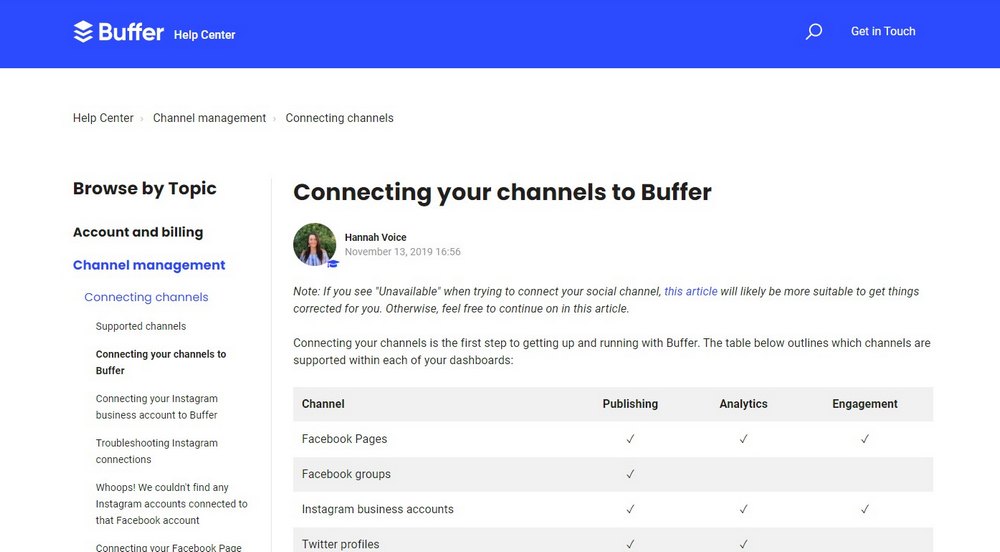Click Facebook groups Publishing checkmark
This screenshot has height=552, width=1000.
[x=630, y=474]
